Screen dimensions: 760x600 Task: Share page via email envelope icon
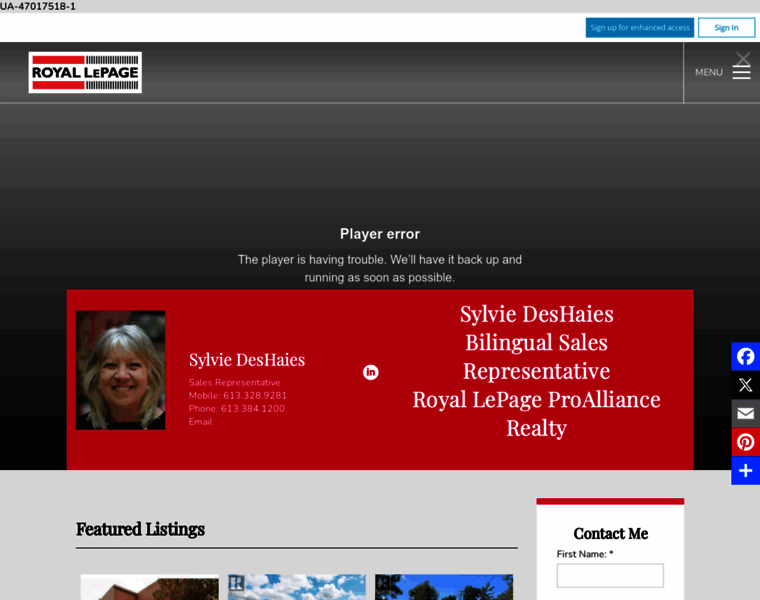click(745, 413)
